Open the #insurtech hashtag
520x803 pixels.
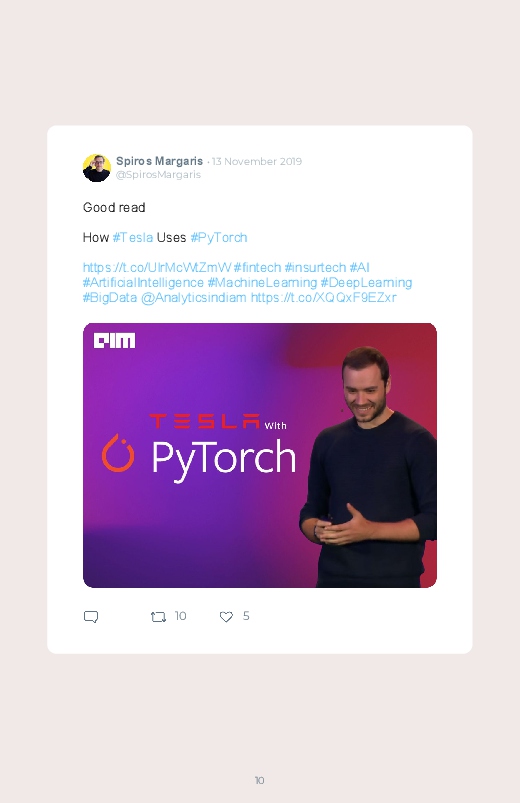pos(315,267)
